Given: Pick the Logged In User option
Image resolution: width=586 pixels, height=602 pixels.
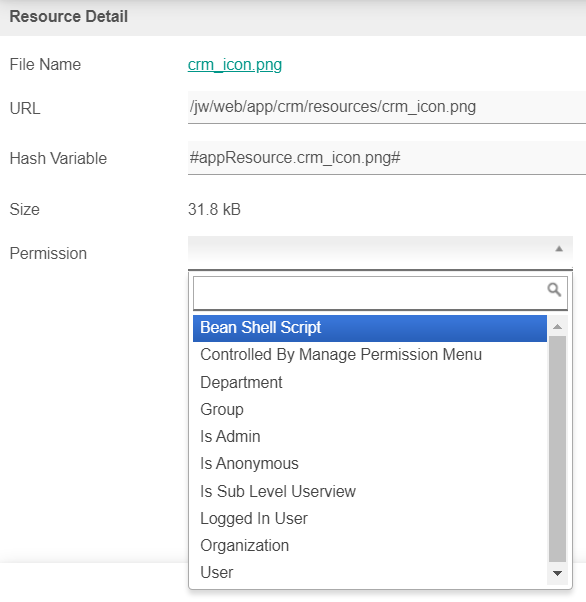Looking at the screenshot, I should coord(370,519).
